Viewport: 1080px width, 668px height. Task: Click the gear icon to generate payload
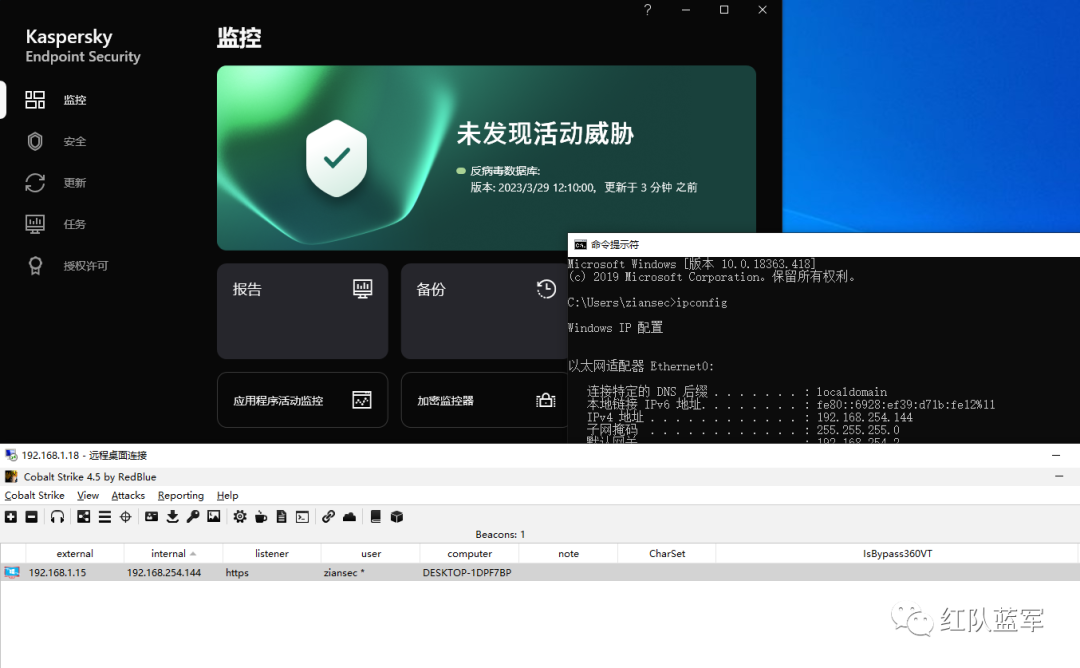pos(240,516)
